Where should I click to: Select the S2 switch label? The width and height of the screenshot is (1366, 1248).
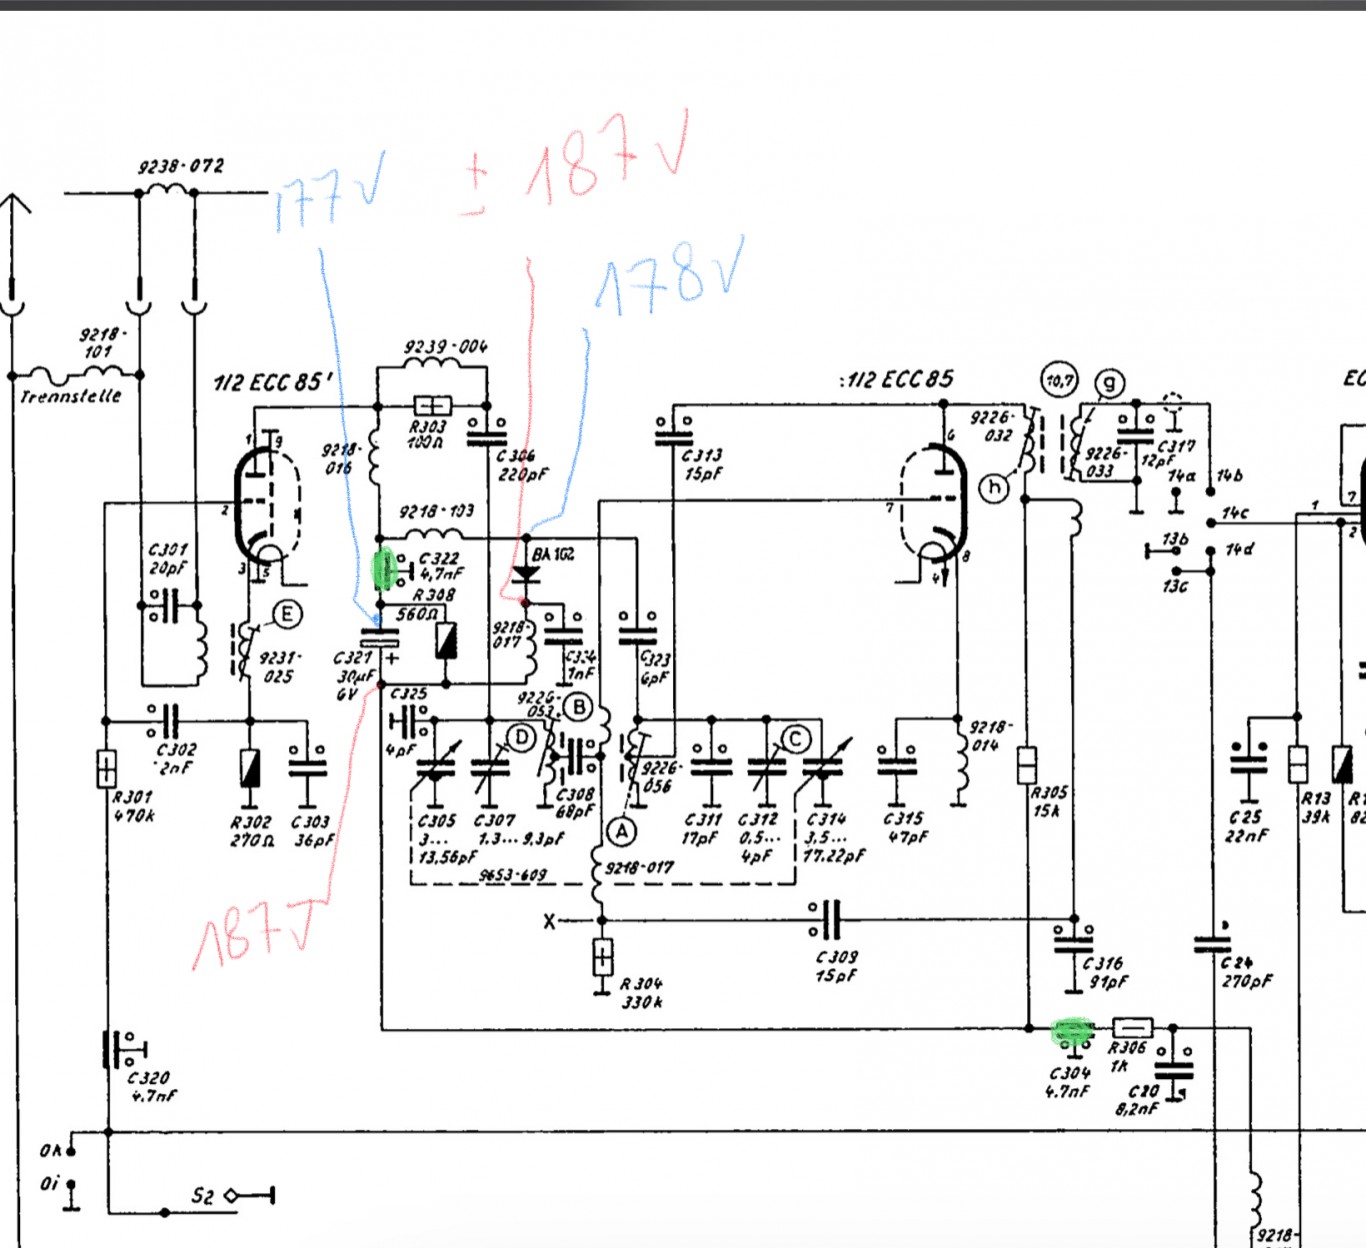(202, 1196)
